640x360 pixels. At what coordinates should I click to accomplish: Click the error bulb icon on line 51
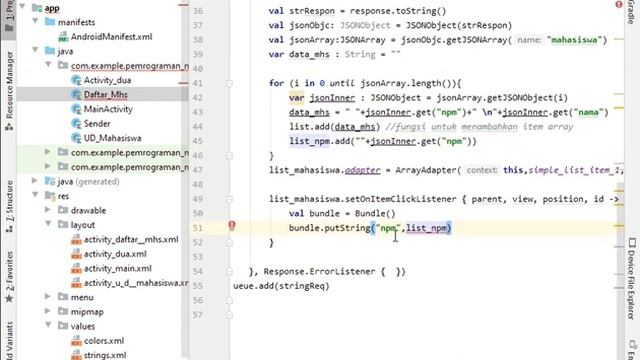[x=231, y=225]
